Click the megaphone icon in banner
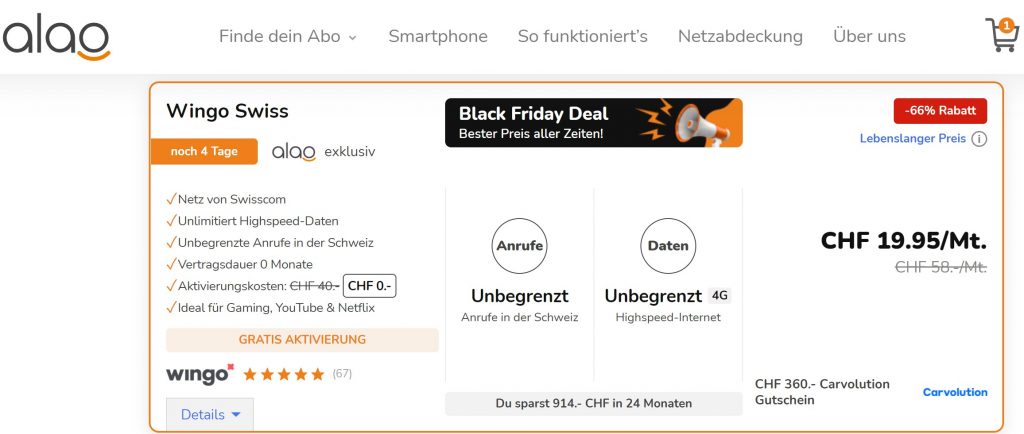The height and width of the screenshot is (434, 1024). click(x=700, y=122)
